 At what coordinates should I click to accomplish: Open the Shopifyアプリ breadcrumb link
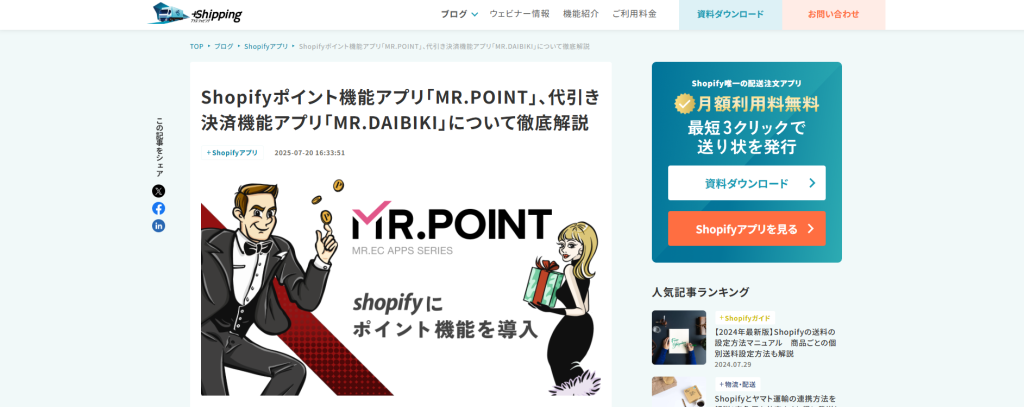click(x=266, y=46)
